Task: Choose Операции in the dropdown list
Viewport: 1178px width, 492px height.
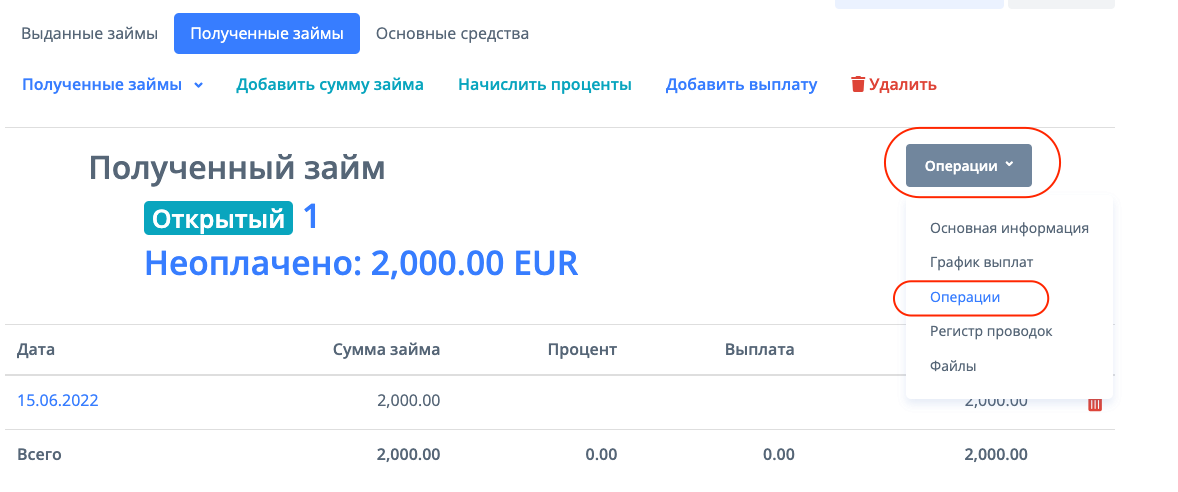Action: (965, 297)
